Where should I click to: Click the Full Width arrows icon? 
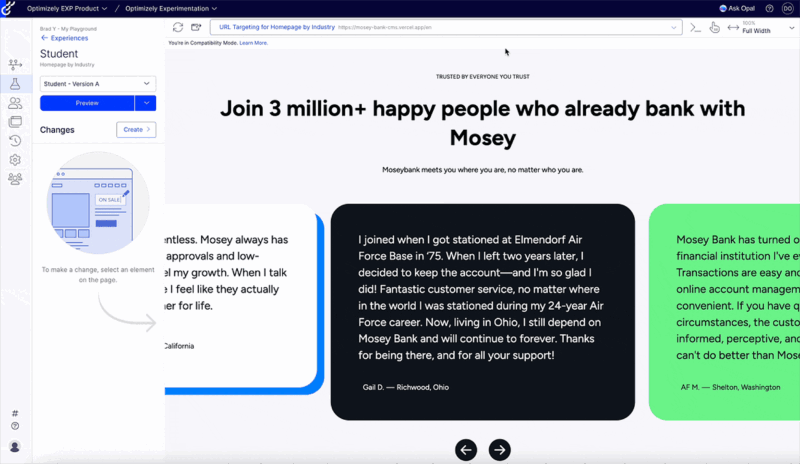click(x=733, y=28)
